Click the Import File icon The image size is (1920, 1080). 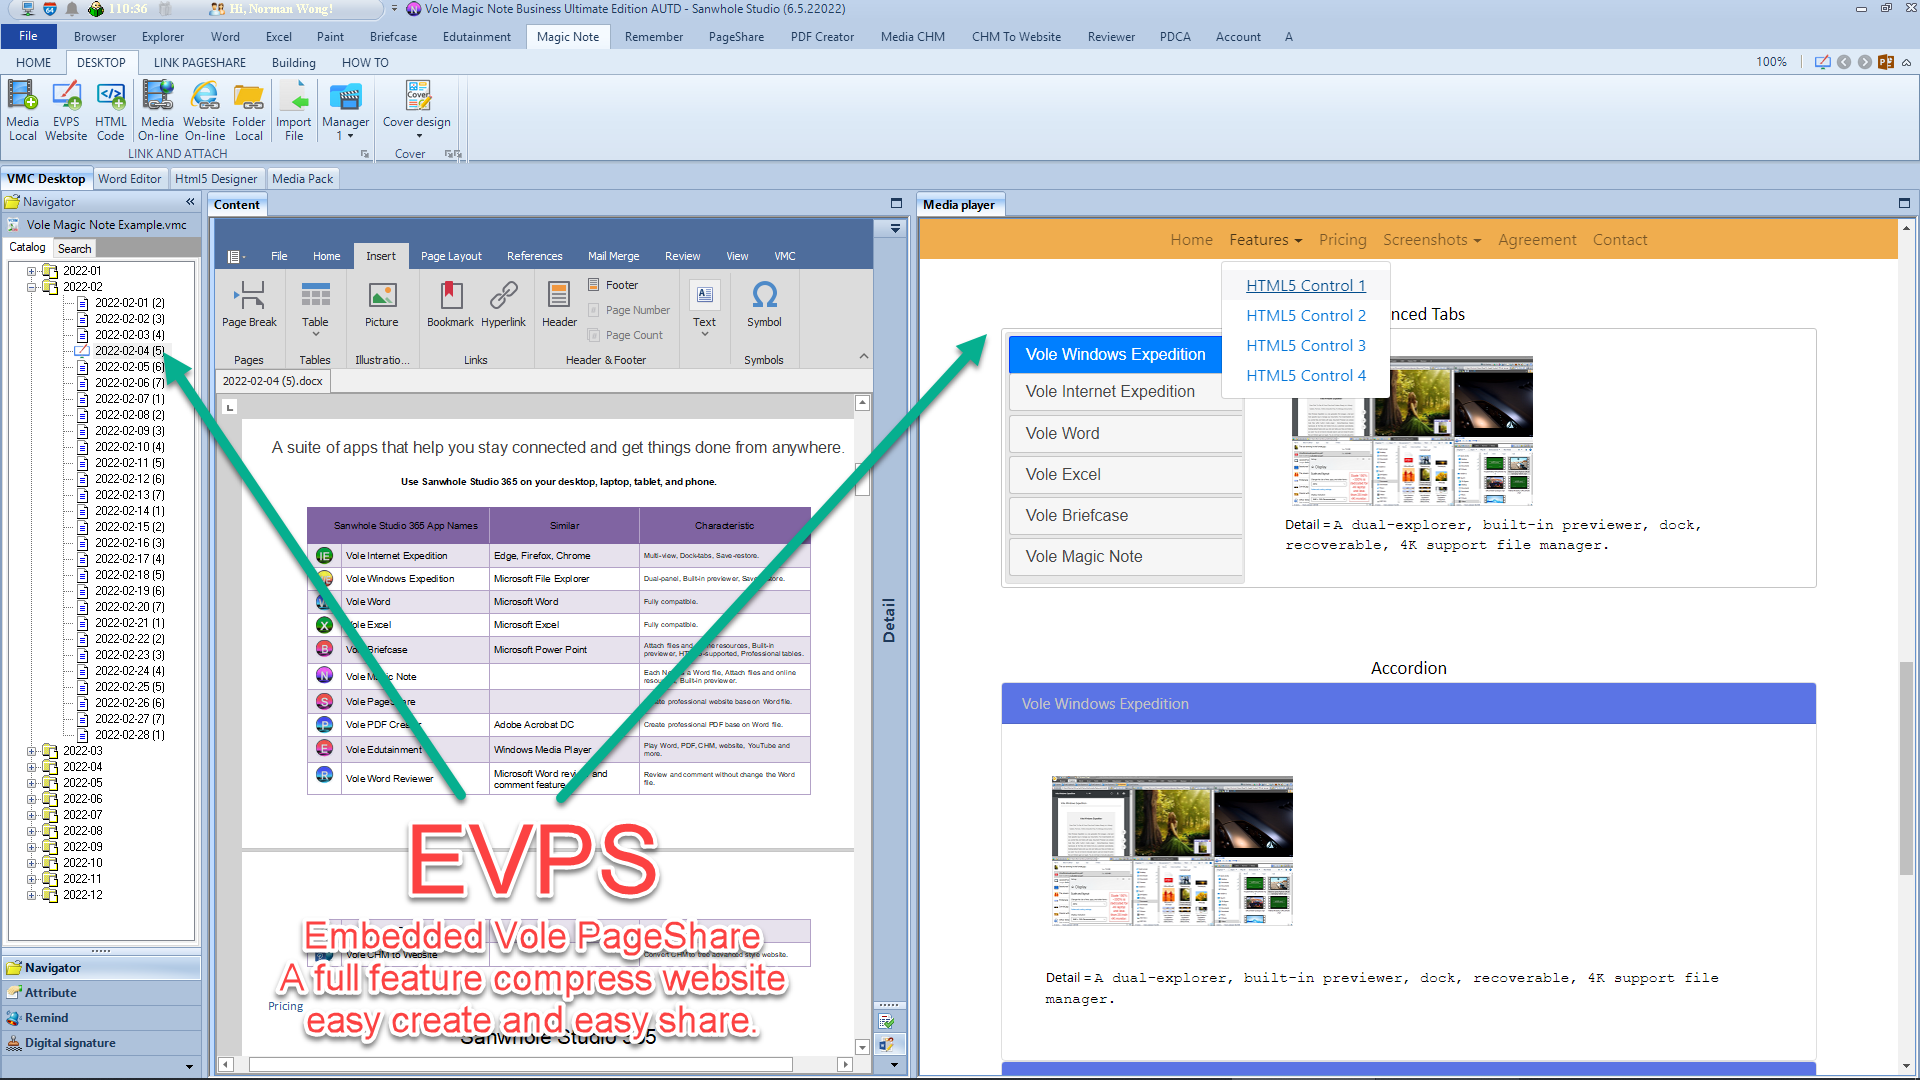tap(294, 111)
